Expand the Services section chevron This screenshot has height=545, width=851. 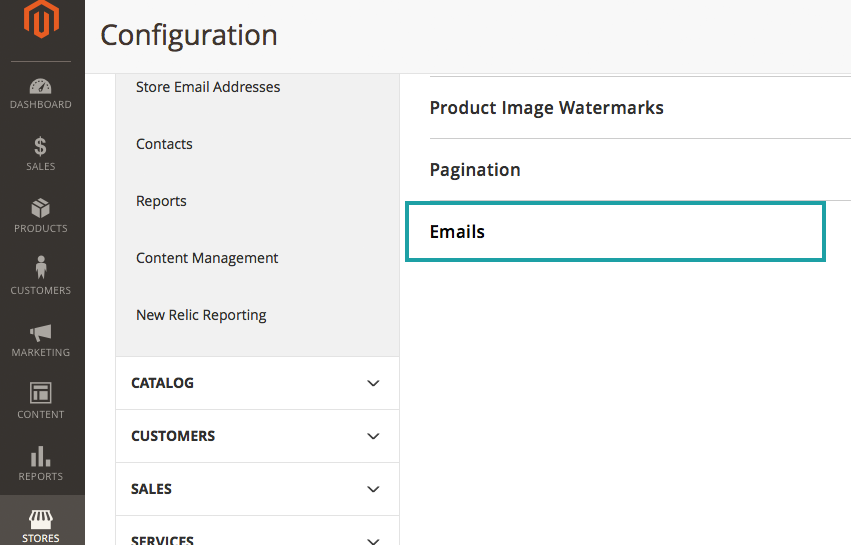373,539
